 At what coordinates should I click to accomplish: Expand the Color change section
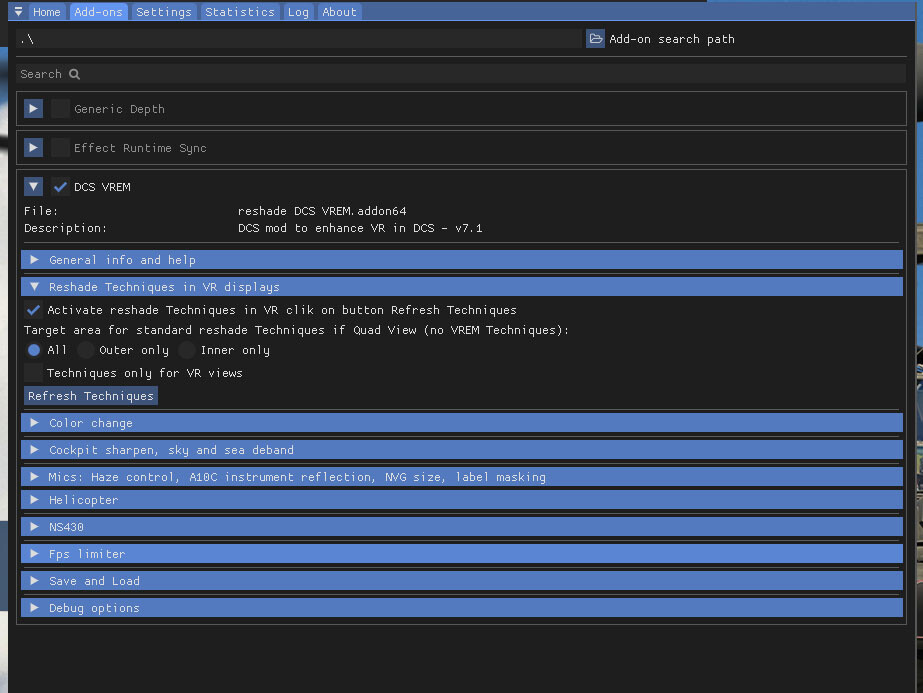point(462,423)
